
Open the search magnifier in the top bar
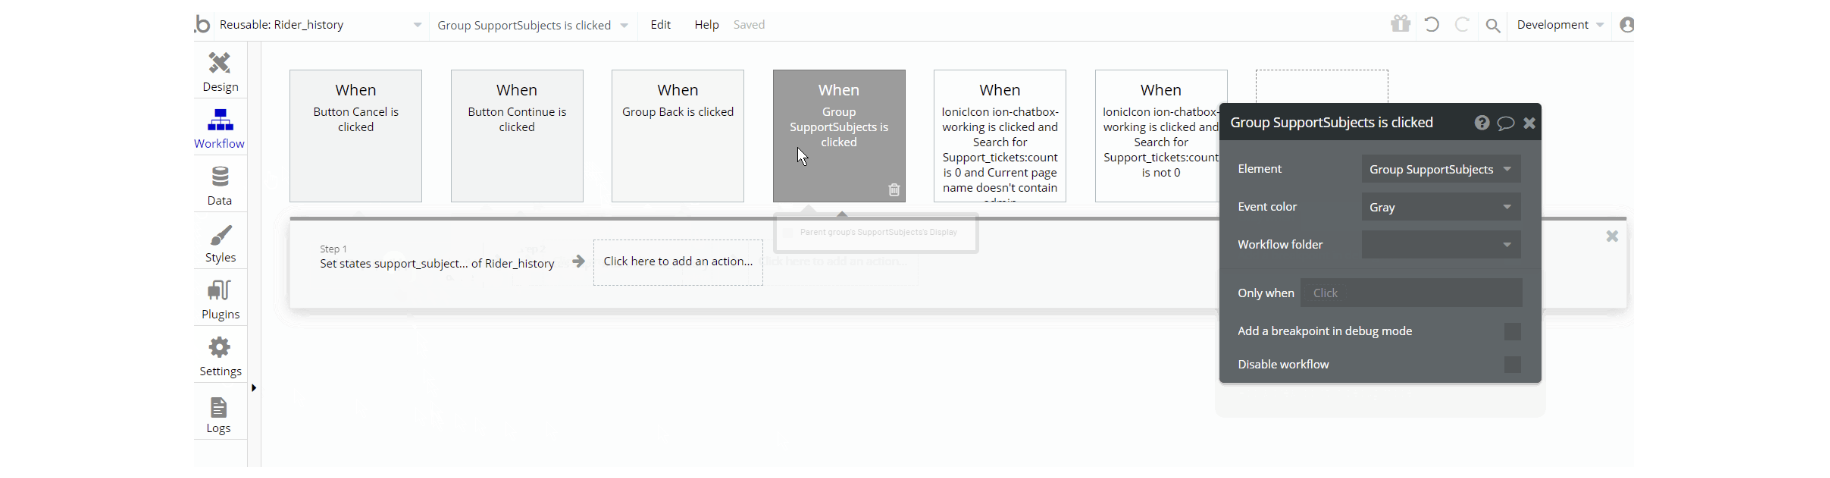[1493, 26]
